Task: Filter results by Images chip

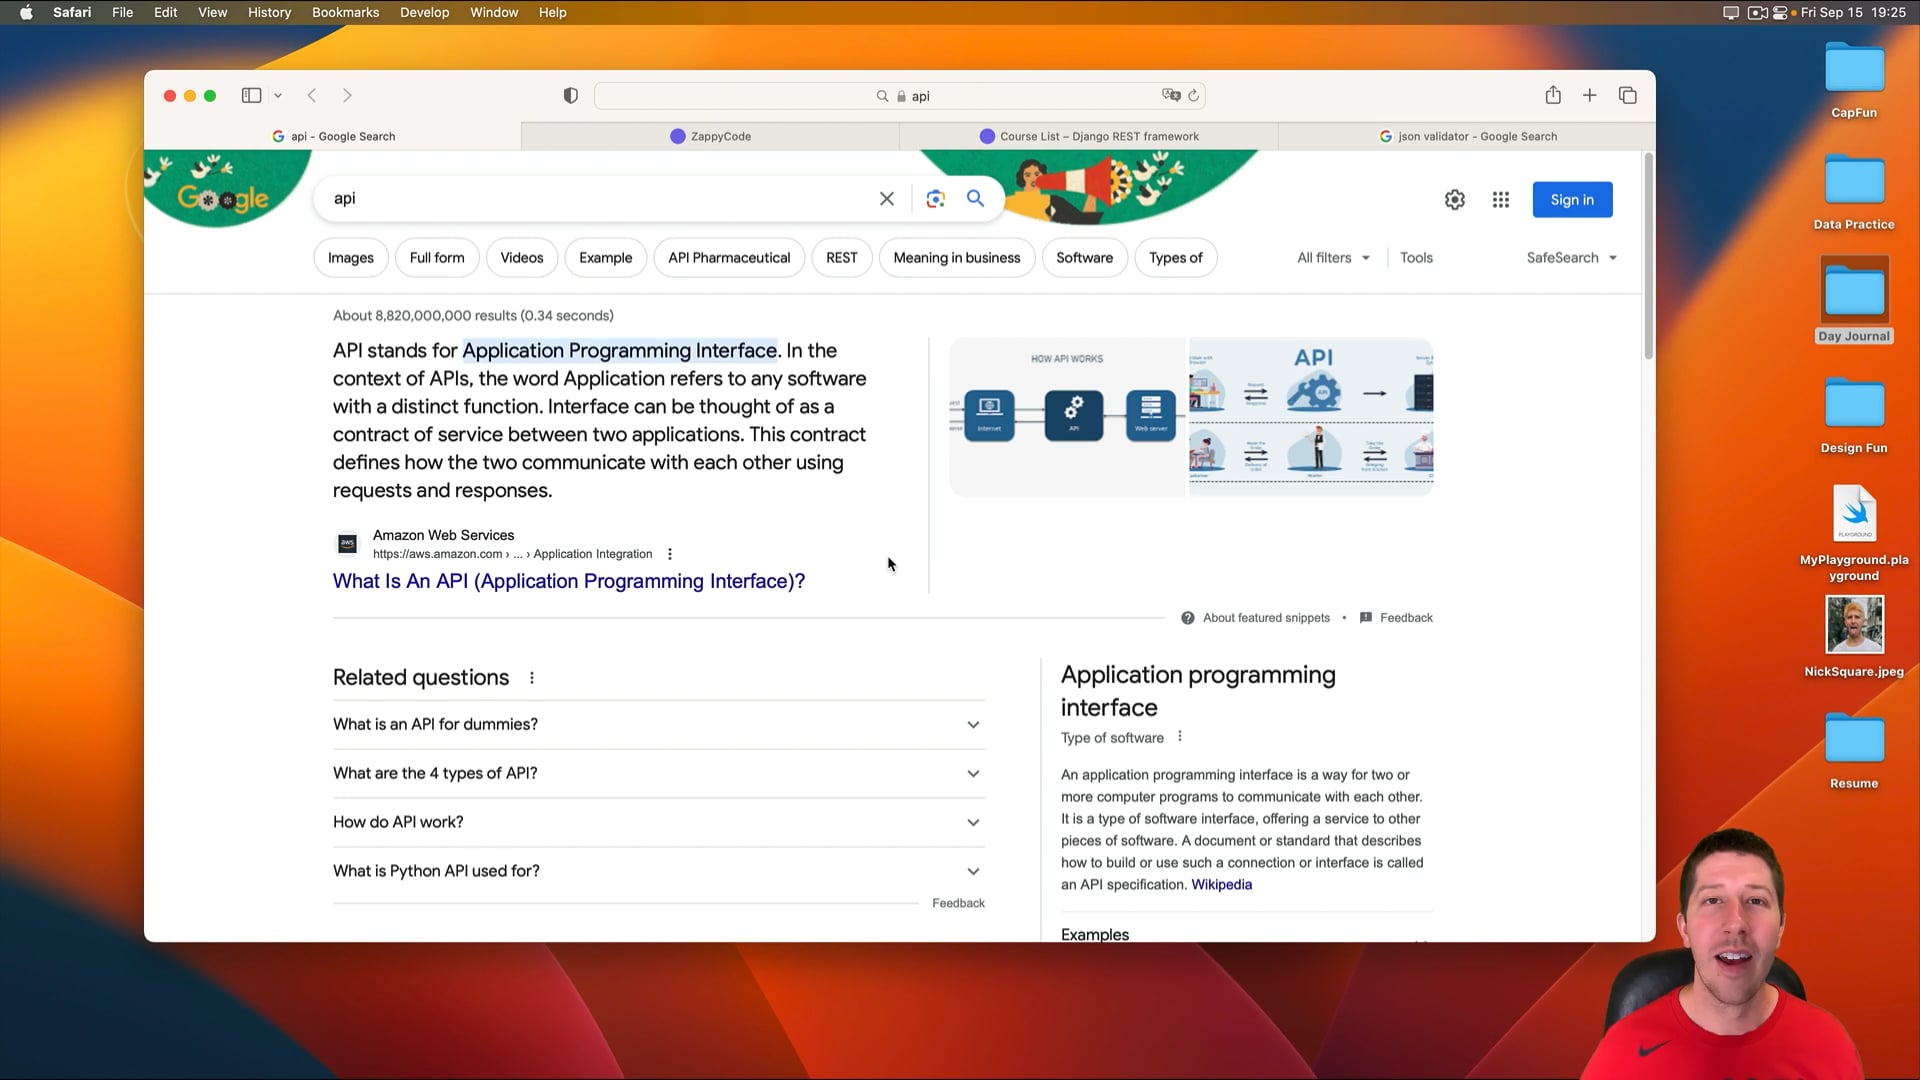Action: coord(351,258)
